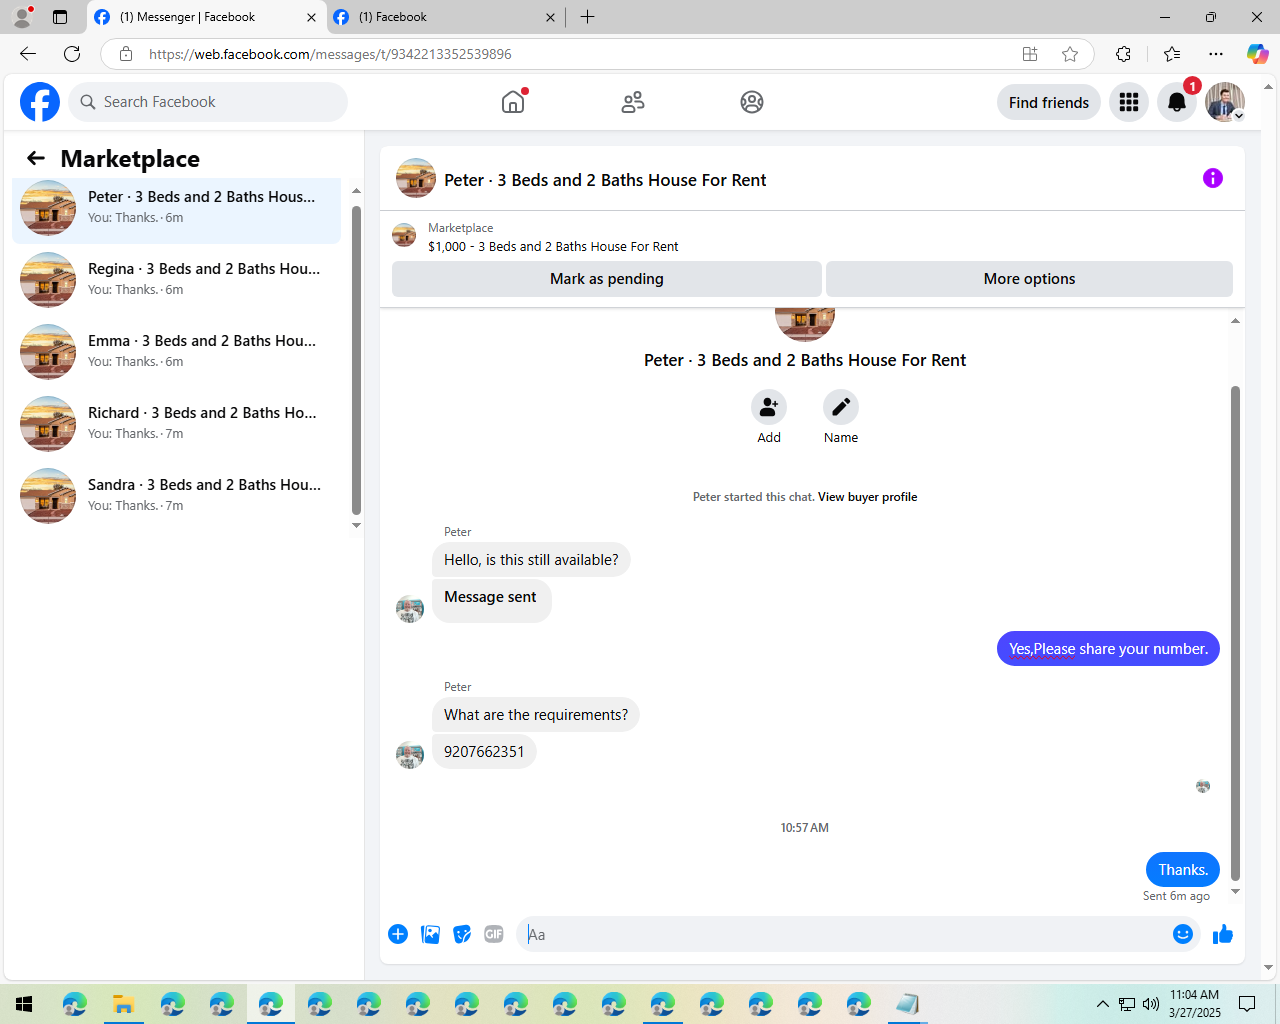Screen dimensions: 1280x1024
Task: Click More options button
Action: (x=1029, y=279)
